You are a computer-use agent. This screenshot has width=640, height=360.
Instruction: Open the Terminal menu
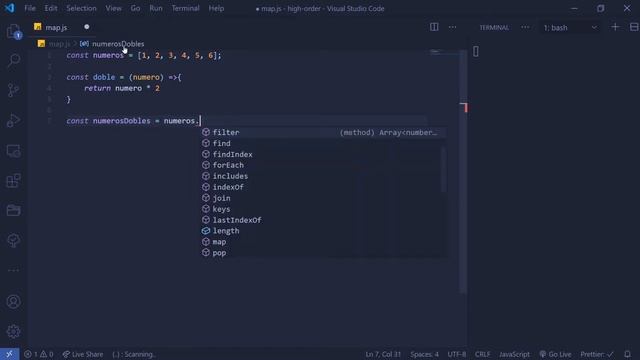coord(185,8)
